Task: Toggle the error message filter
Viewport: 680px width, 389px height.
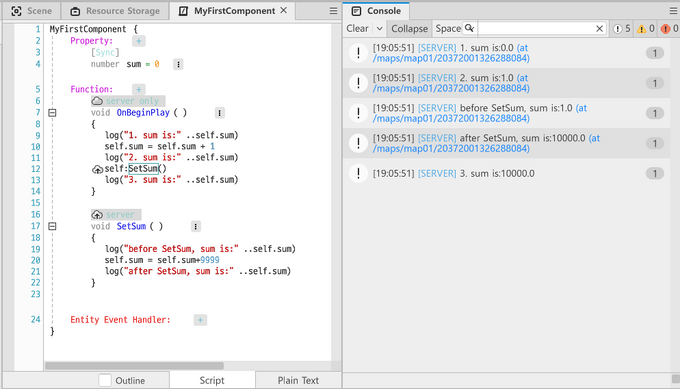Action: click(x=669, y=29)
